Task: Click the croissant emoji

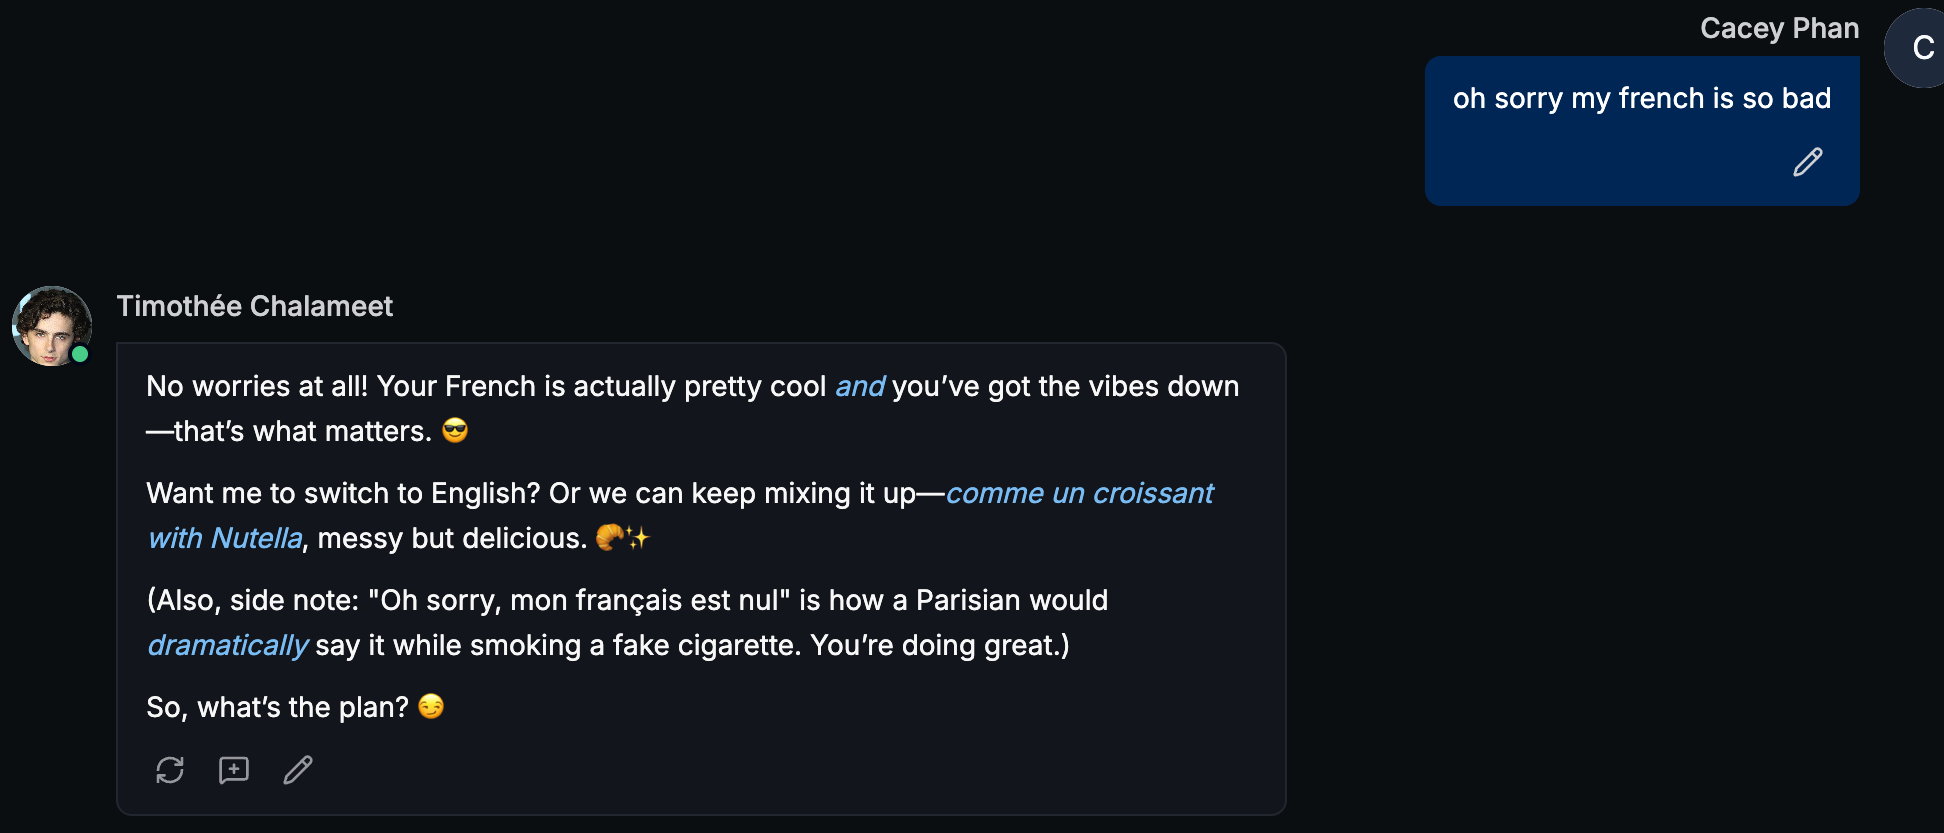Action: pyautogui.click(x=609, y=538)
